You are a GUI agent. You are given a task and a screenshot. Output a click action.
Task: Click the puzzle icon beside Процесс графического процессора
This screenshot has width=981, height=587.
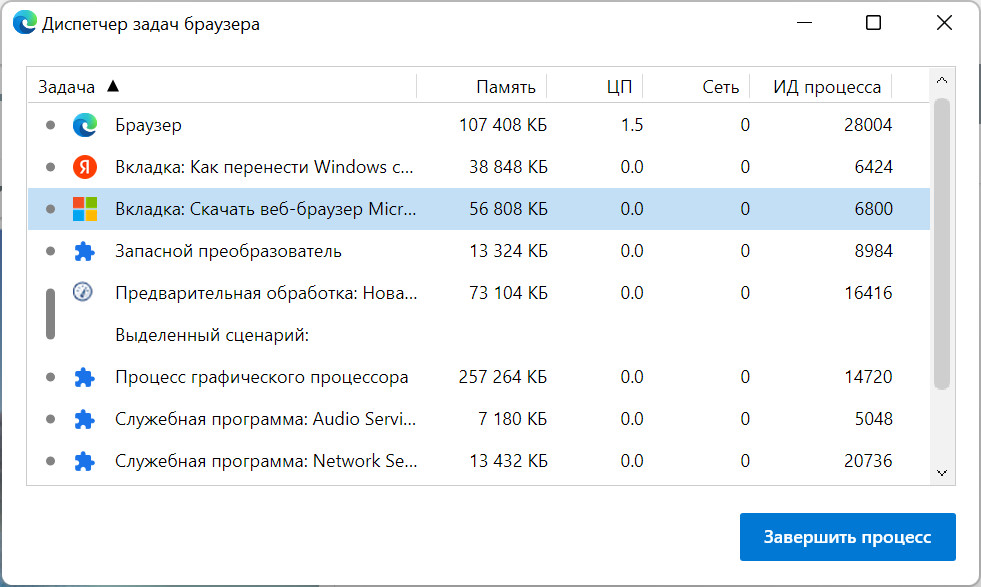click(85, 377)
